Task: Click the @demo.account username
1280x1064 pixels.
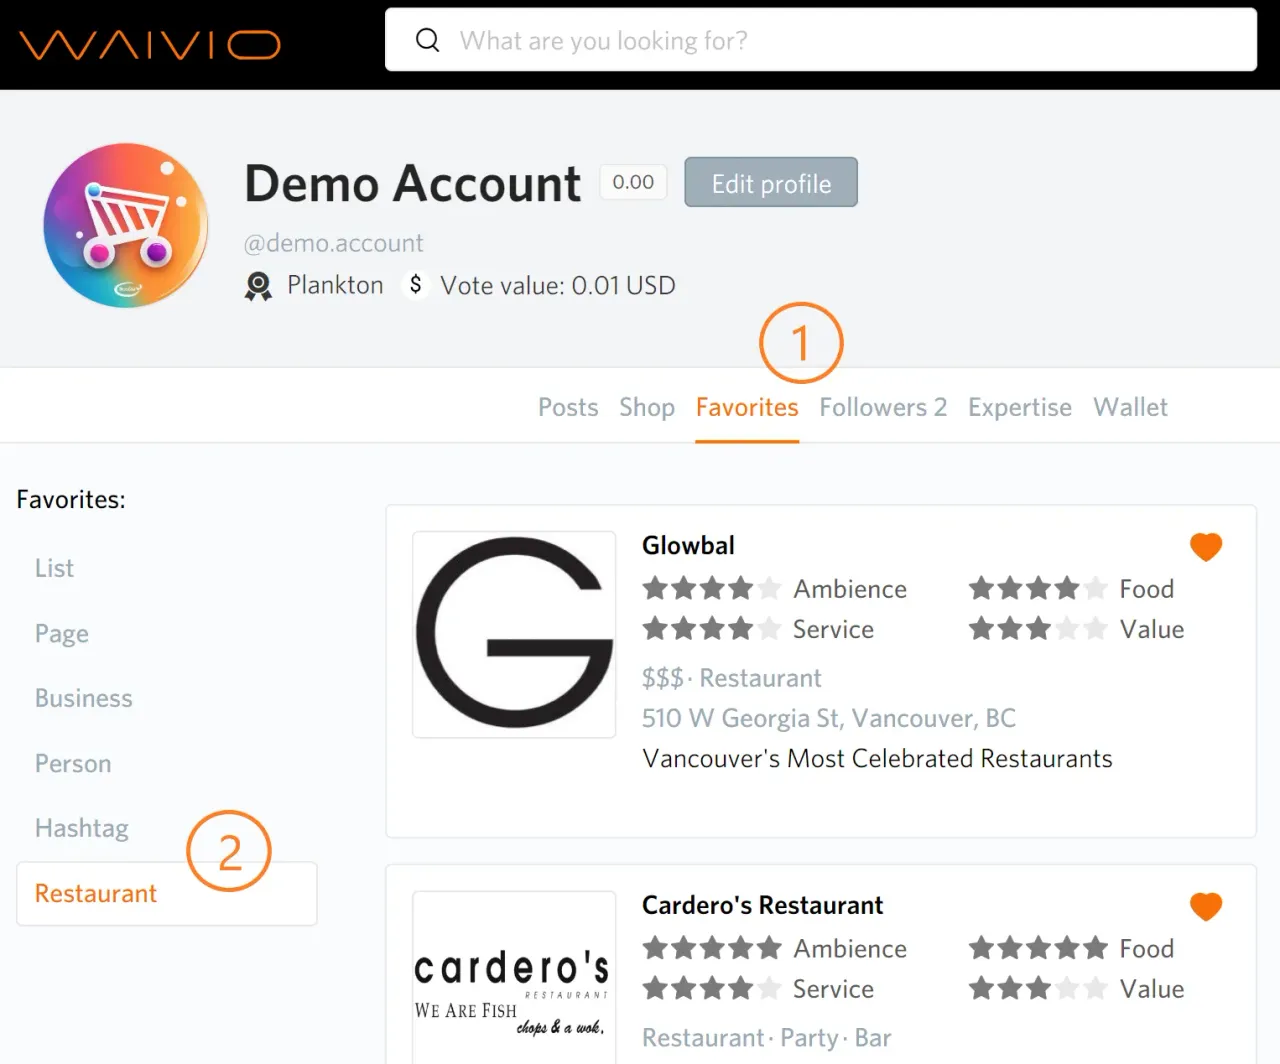Action: [x=334, y=243]
